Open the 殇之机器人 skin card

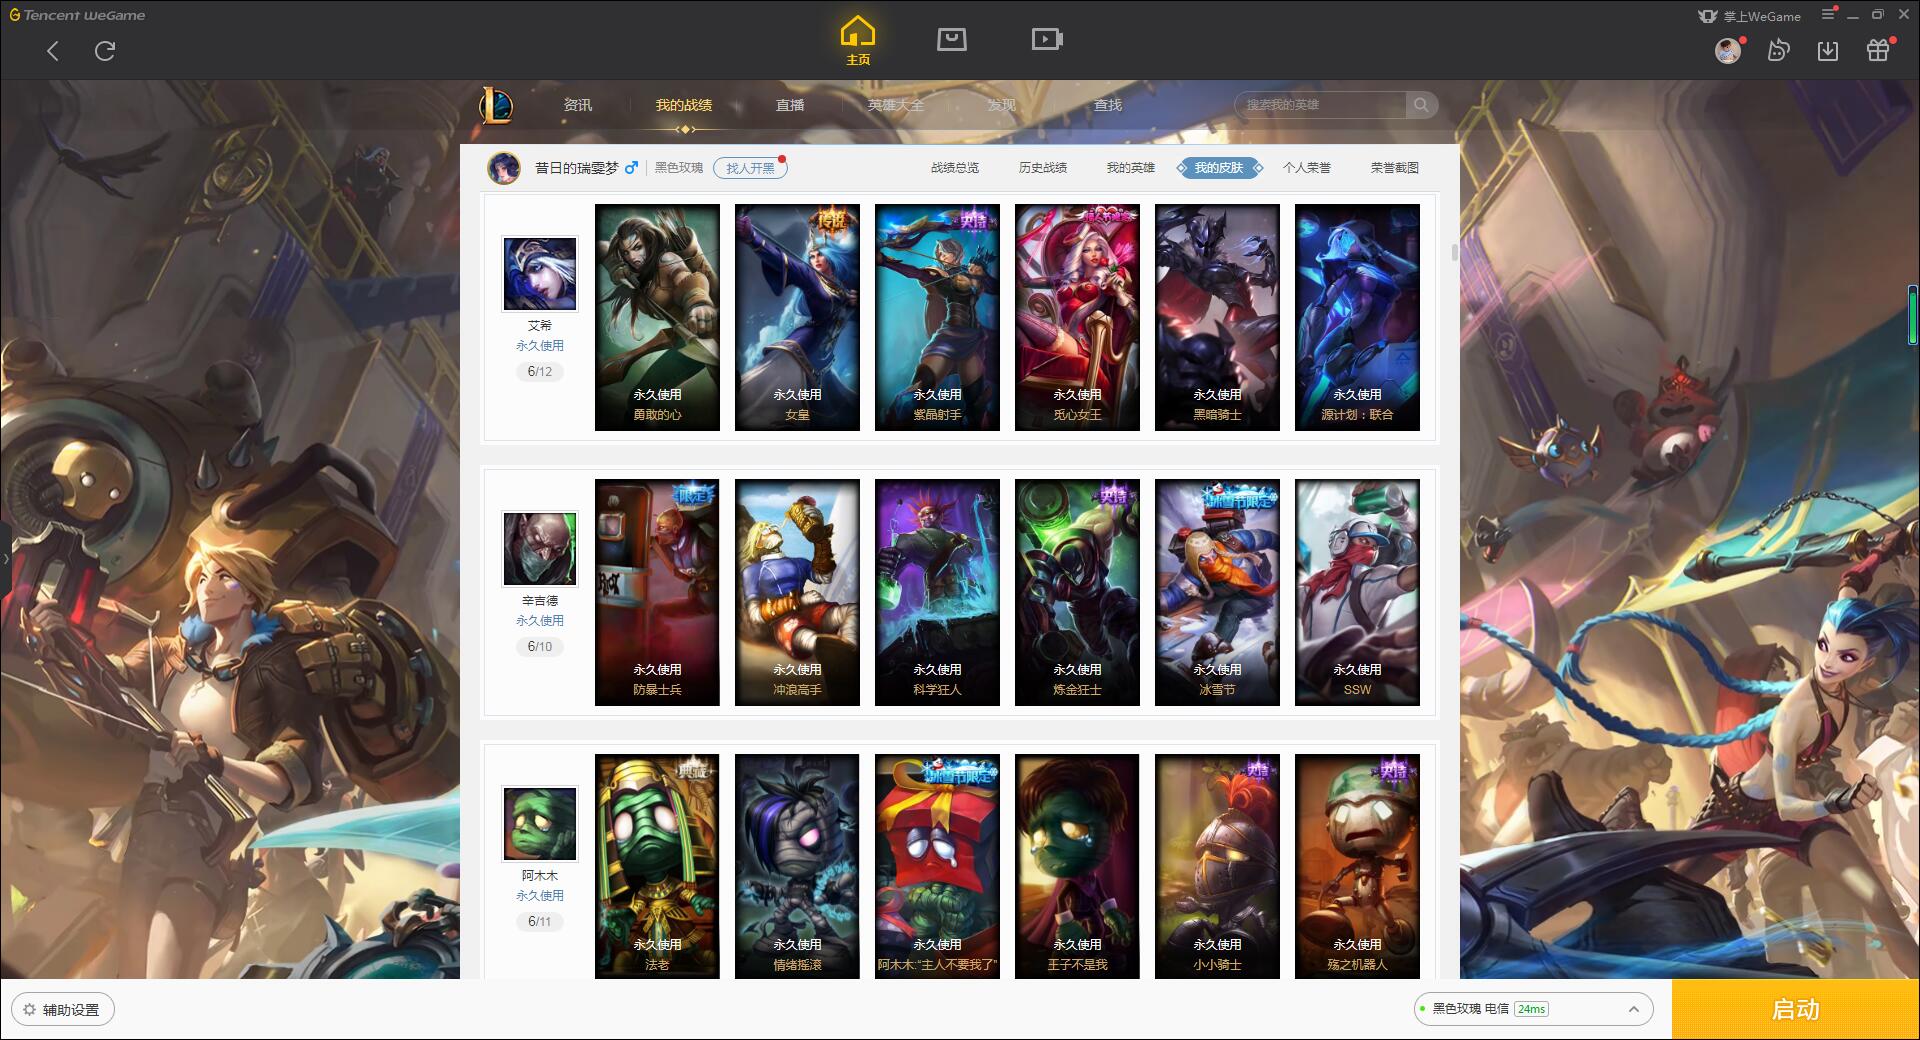point(1357,866)
